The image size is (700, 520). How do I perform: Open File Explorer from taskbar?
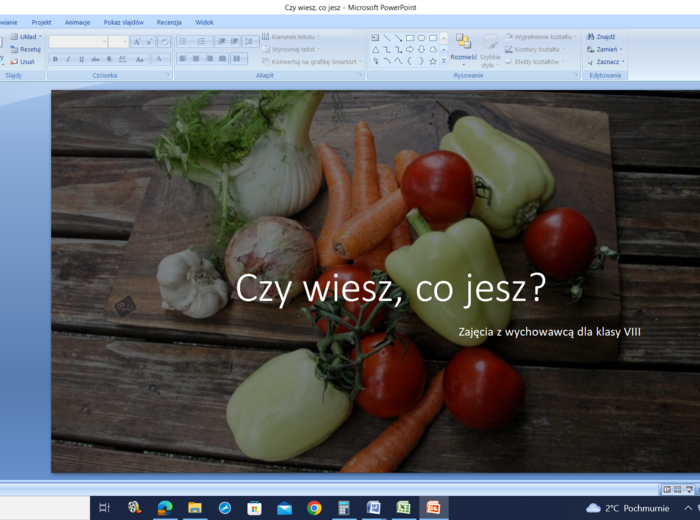[x=195, y=508]
